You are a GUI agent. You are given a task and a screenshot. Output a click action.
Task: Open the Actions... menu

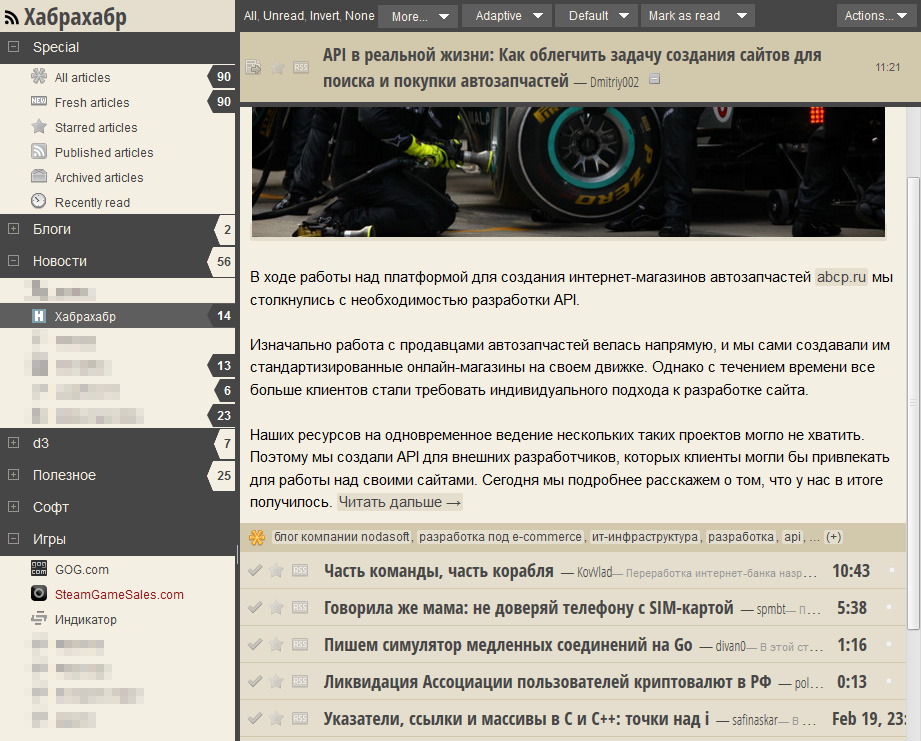click(876, 16)
